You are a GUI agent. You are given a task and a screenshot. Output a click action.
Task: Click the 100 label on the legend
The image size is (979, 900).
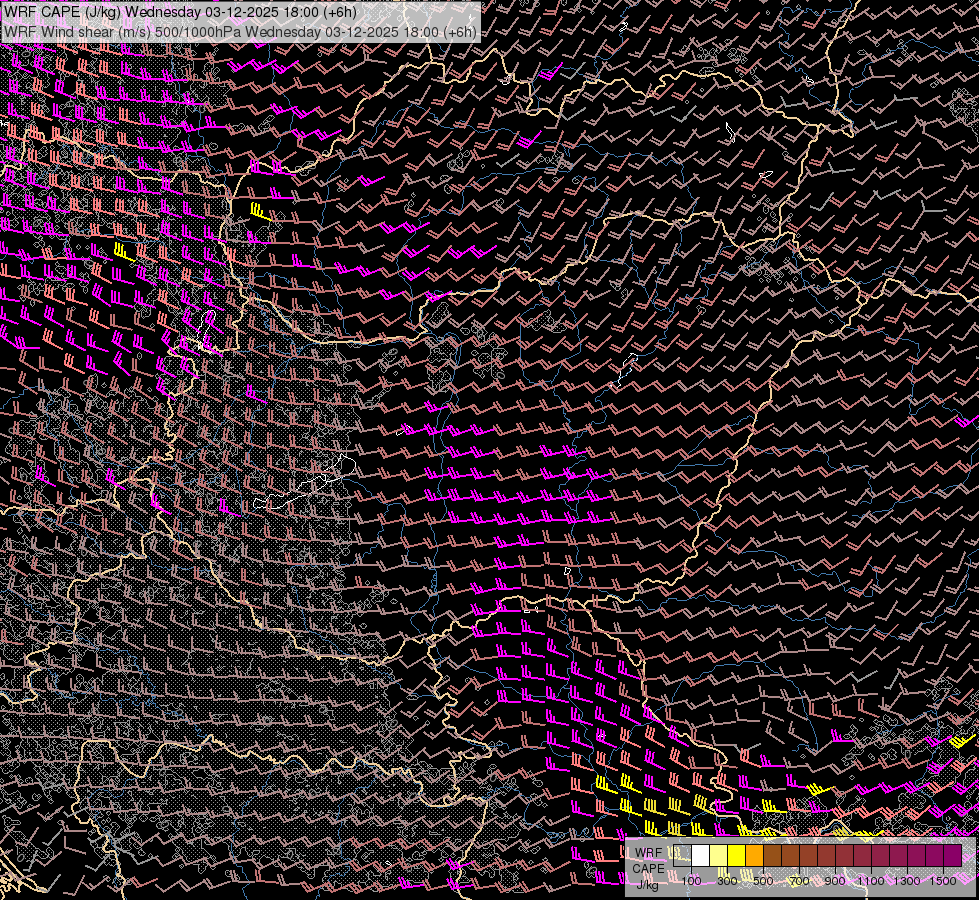point(691,881)
